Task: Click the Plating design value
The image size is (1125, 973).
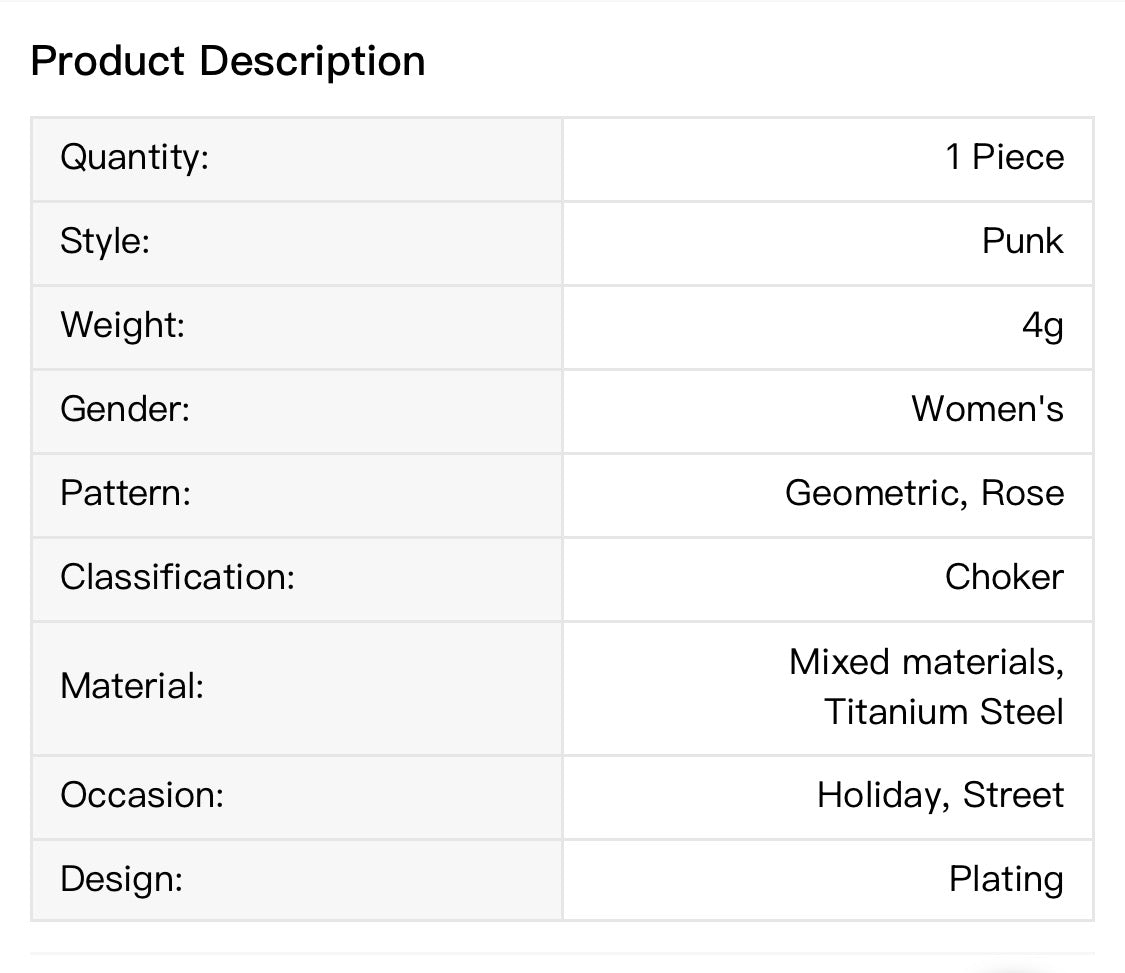Action: (x=1006, y=880)
